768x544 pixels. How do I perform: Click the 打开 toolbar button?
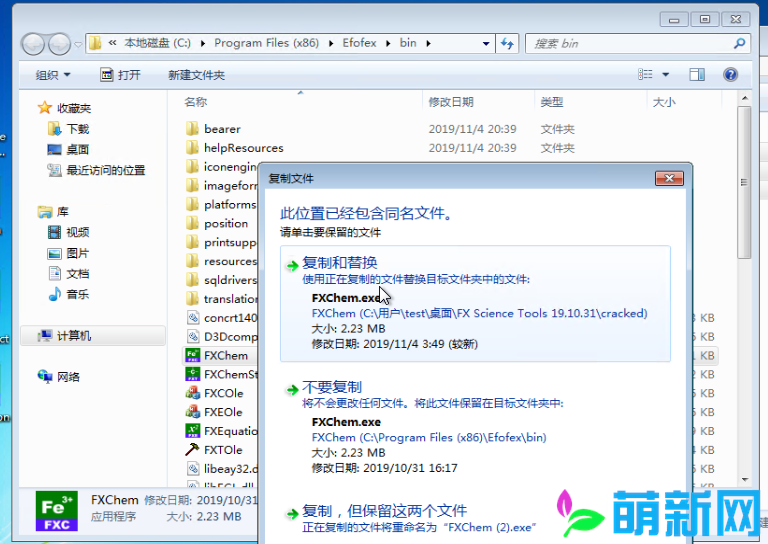tap(120, 75)
